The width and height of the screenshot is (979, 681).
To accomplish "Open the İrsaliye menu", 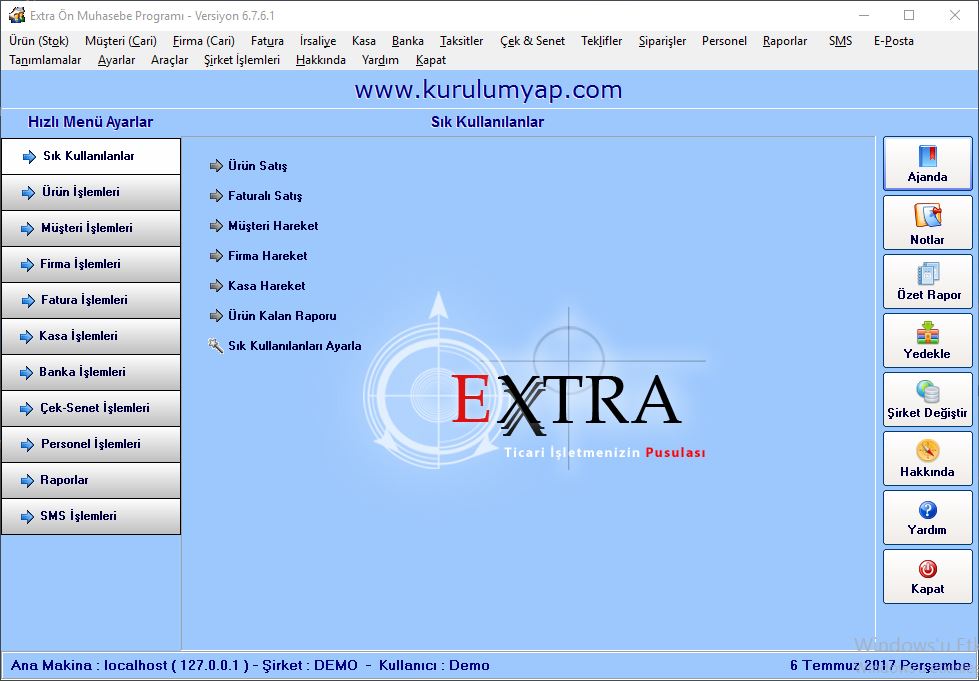I will [x=318, y=41].
